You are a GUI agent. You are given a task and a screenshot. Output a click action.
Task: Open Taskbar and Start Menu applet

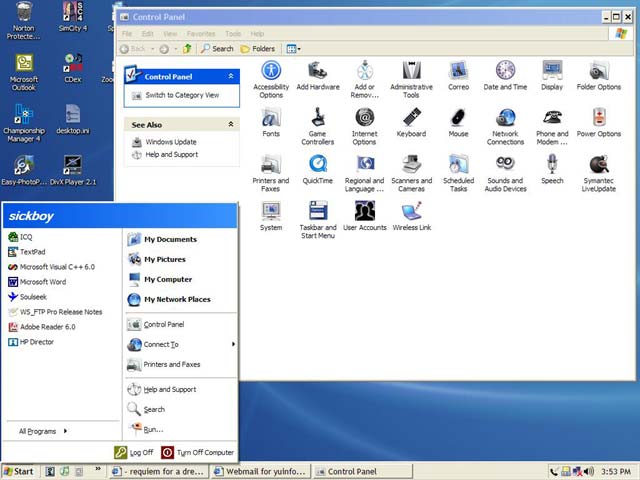[x=318, y=220]
